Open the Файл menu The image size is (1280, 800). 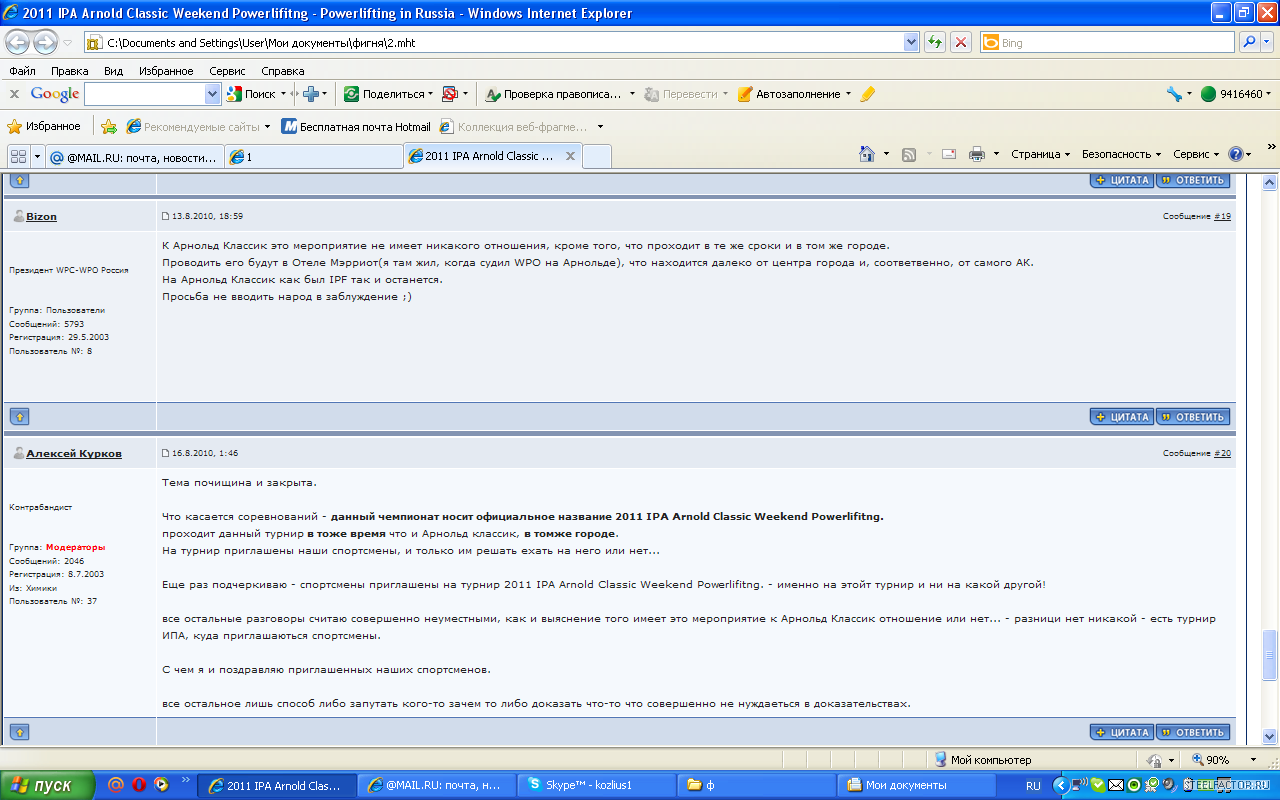[22, 71]
